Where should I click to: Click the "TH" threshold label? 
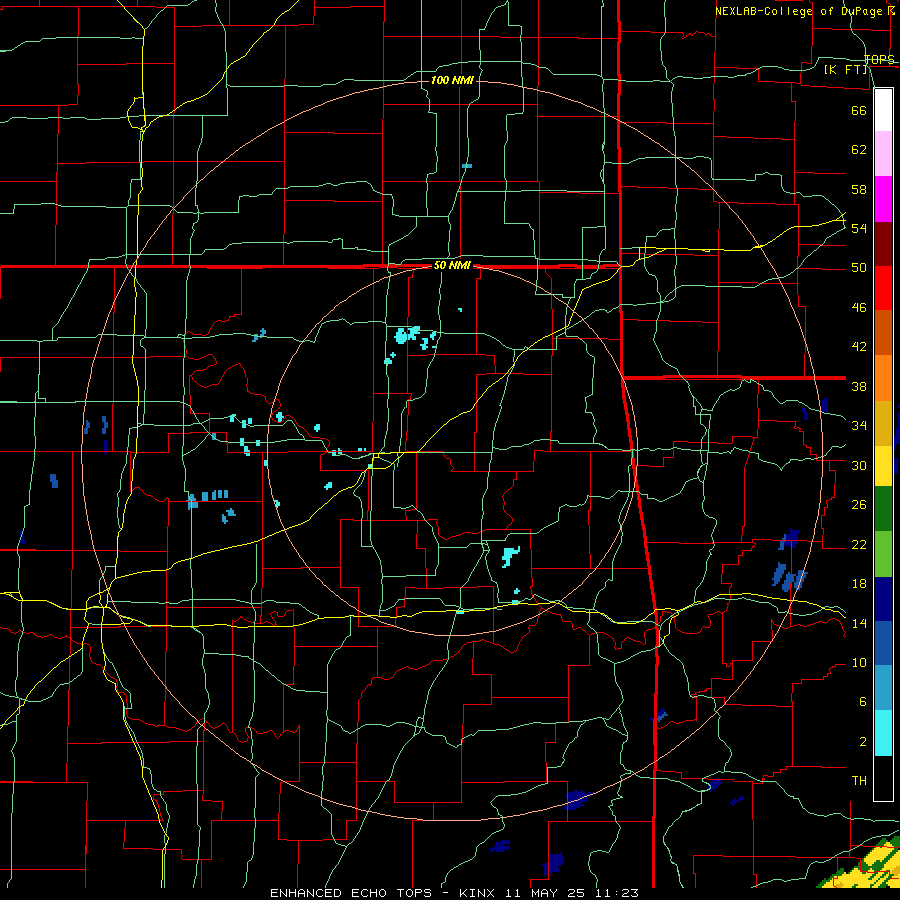859,781
